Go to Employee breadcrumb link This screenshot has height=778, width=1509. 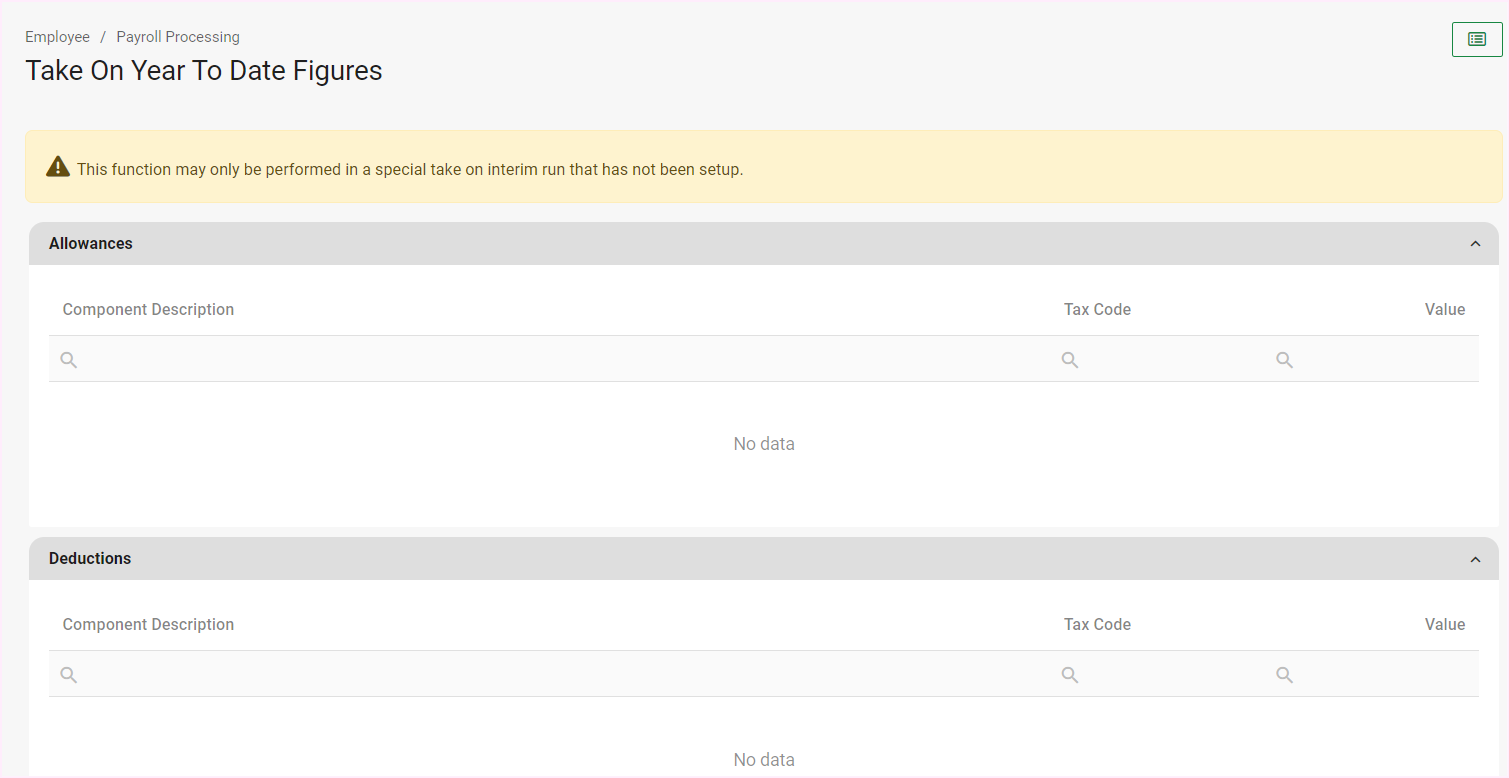coord(57,37)
